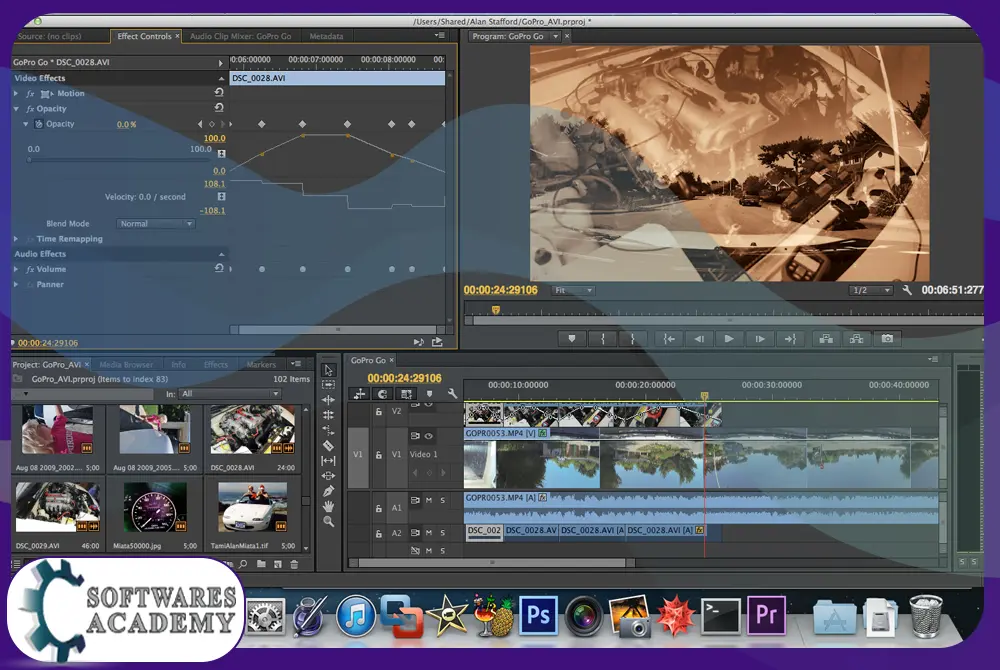Select the Selection arrow tool

tap(328, 370)
